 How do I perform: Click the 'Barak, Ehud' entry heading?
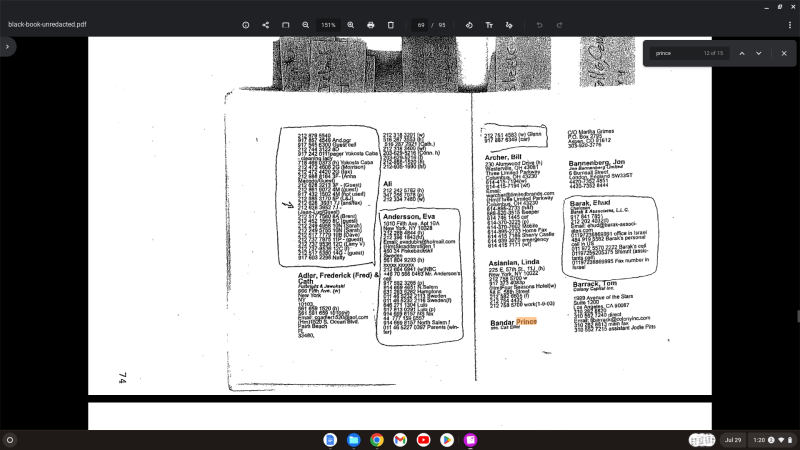click(590, 203)
